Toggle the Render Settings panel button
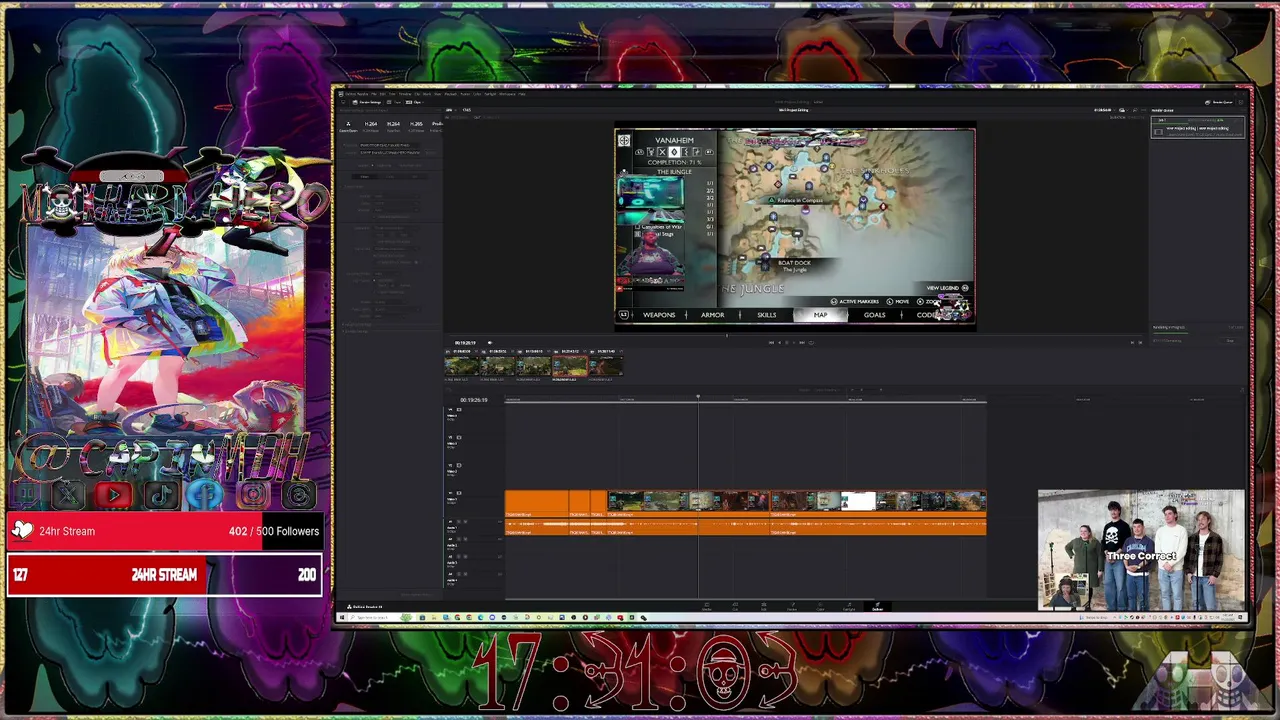The height and width of the screenshot is (720, 1280). (x=367, y=102)
